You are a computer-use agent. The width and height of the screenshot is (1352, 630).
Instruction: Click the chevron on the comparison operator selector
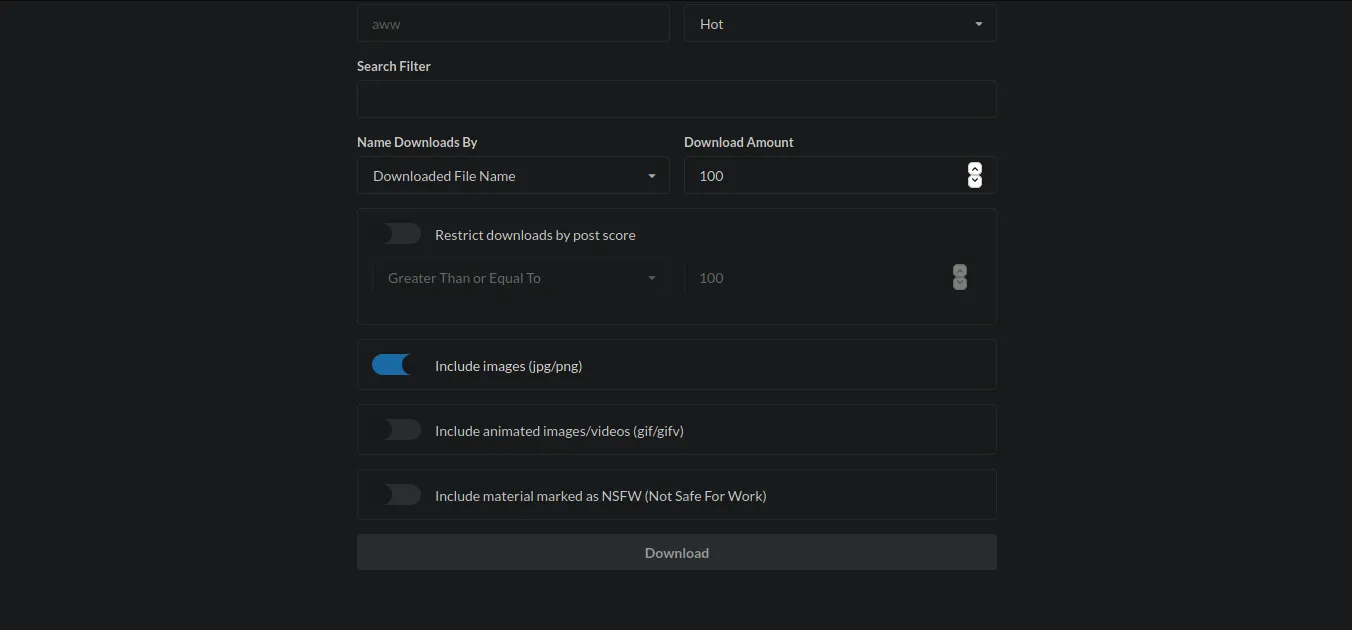(652, 277)
